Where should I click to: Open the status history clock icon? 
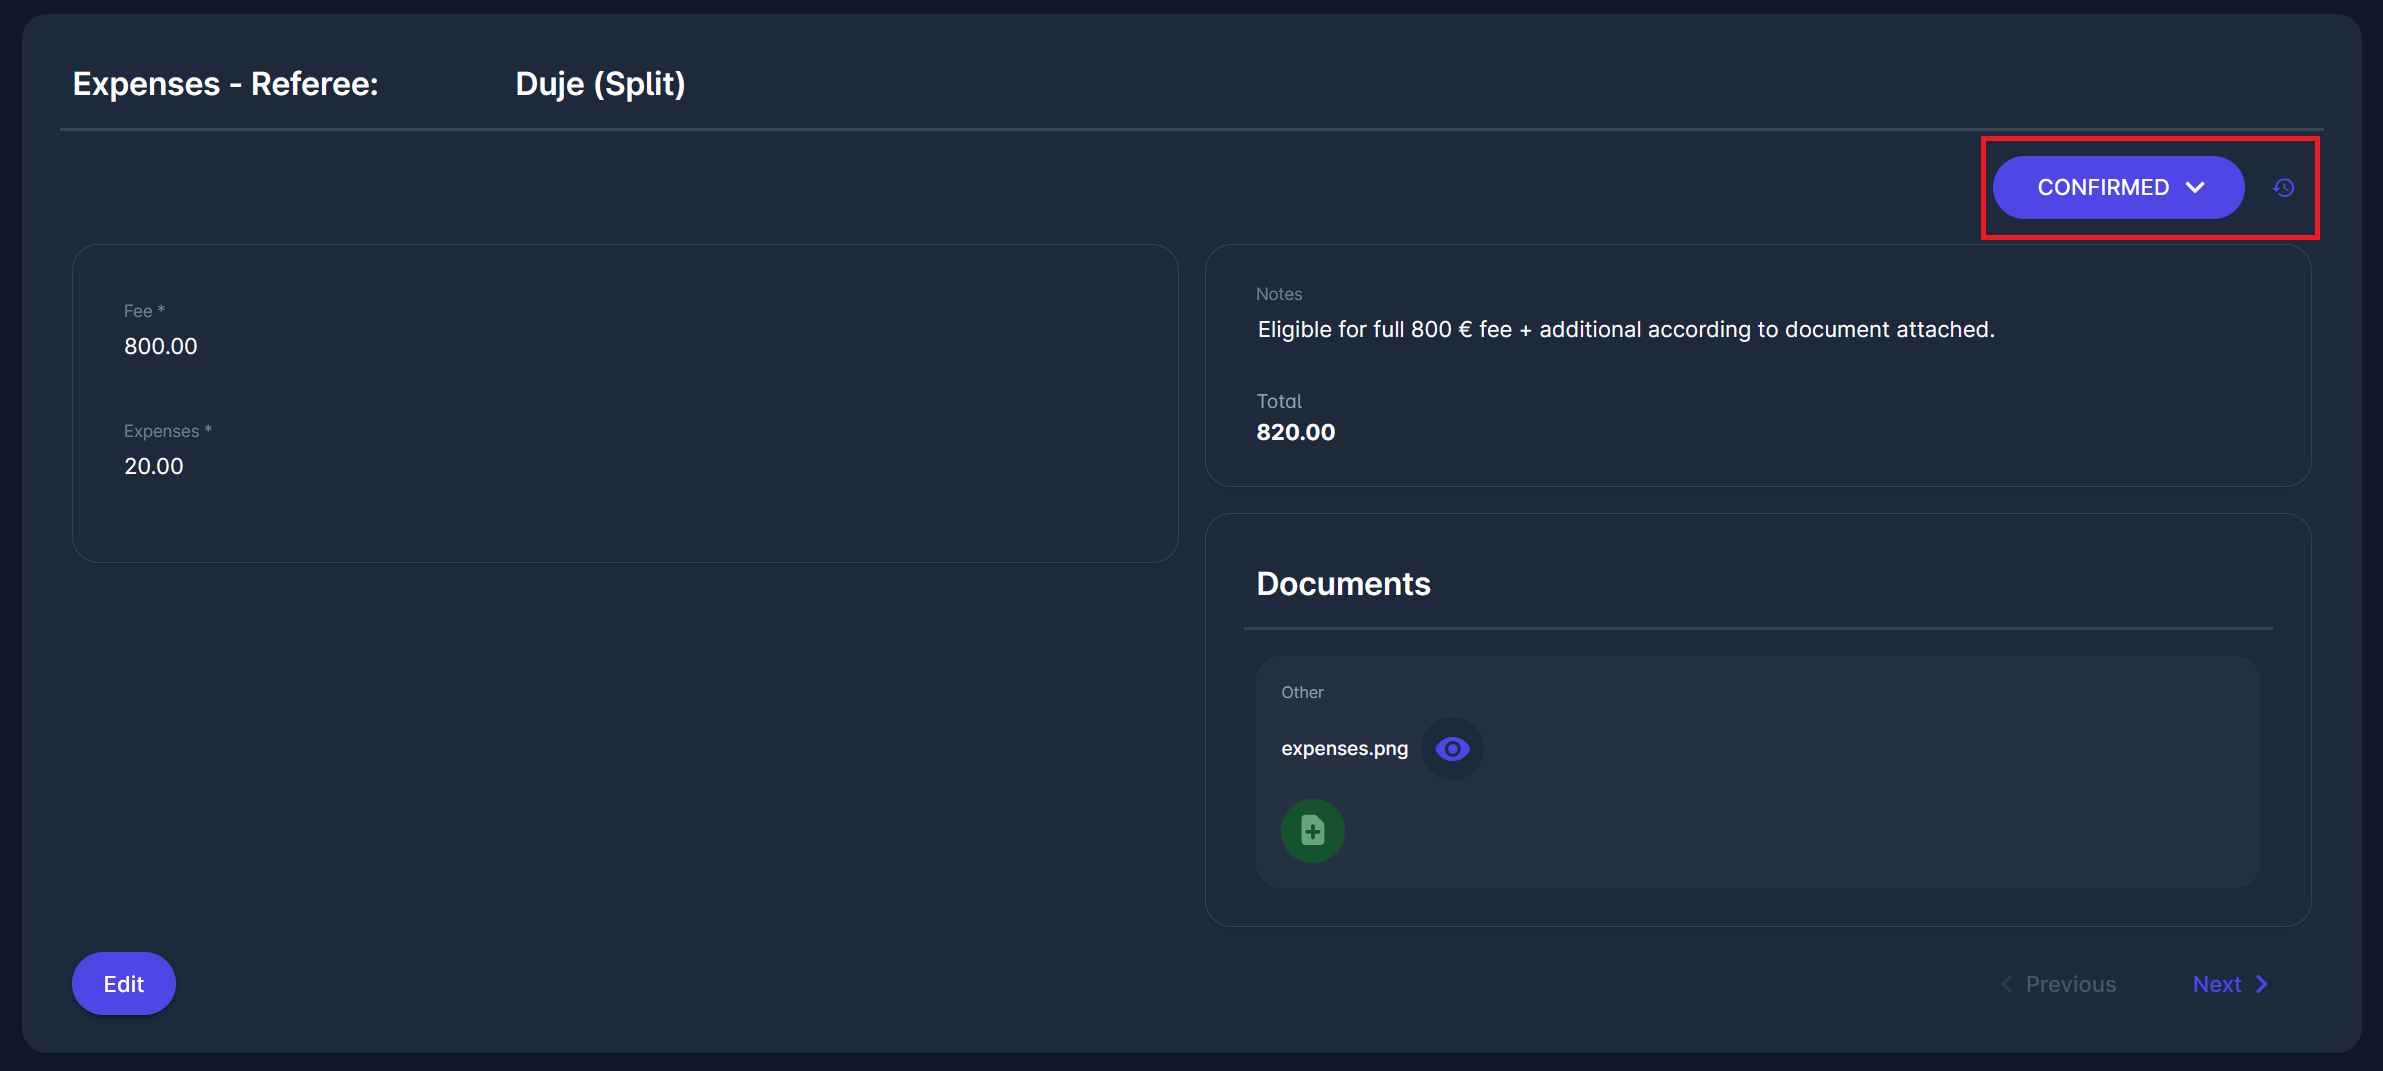pos(2283,188)
